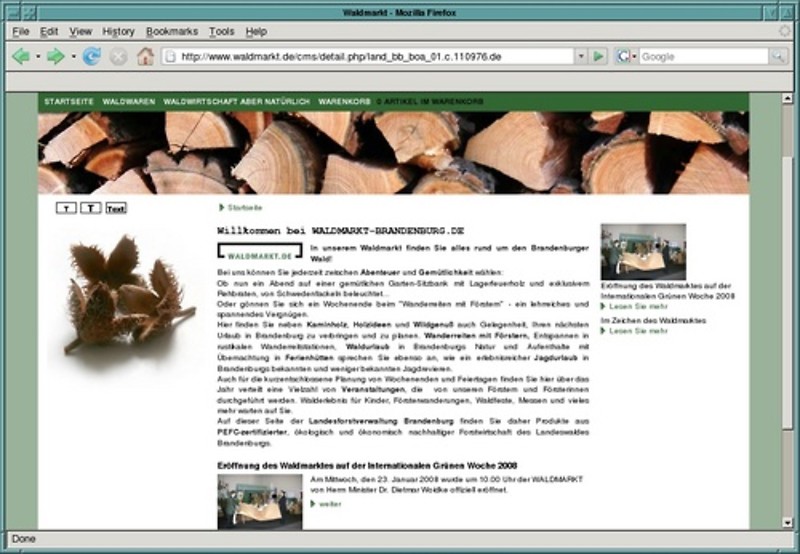Click the scrollbar up arrow
This screenshot has width=800, height=554.
pos(787,98)
